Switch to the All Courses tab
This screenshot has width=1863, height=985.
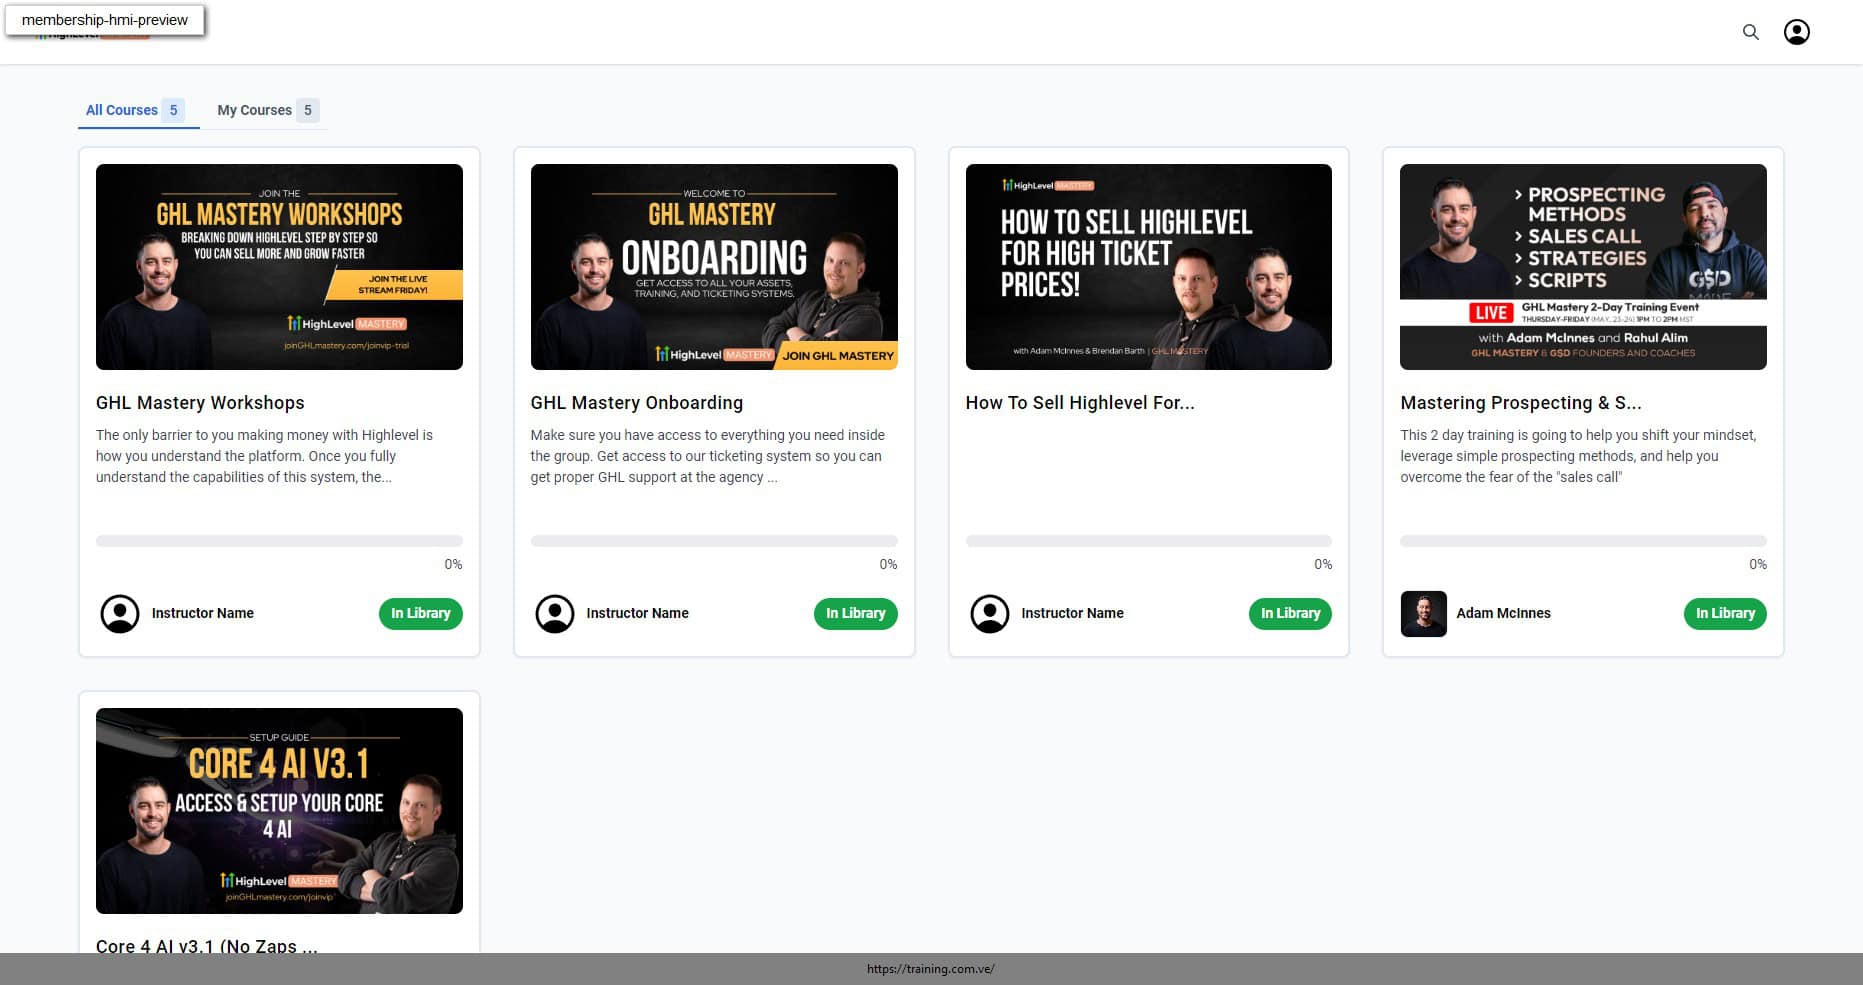(122, 110)
